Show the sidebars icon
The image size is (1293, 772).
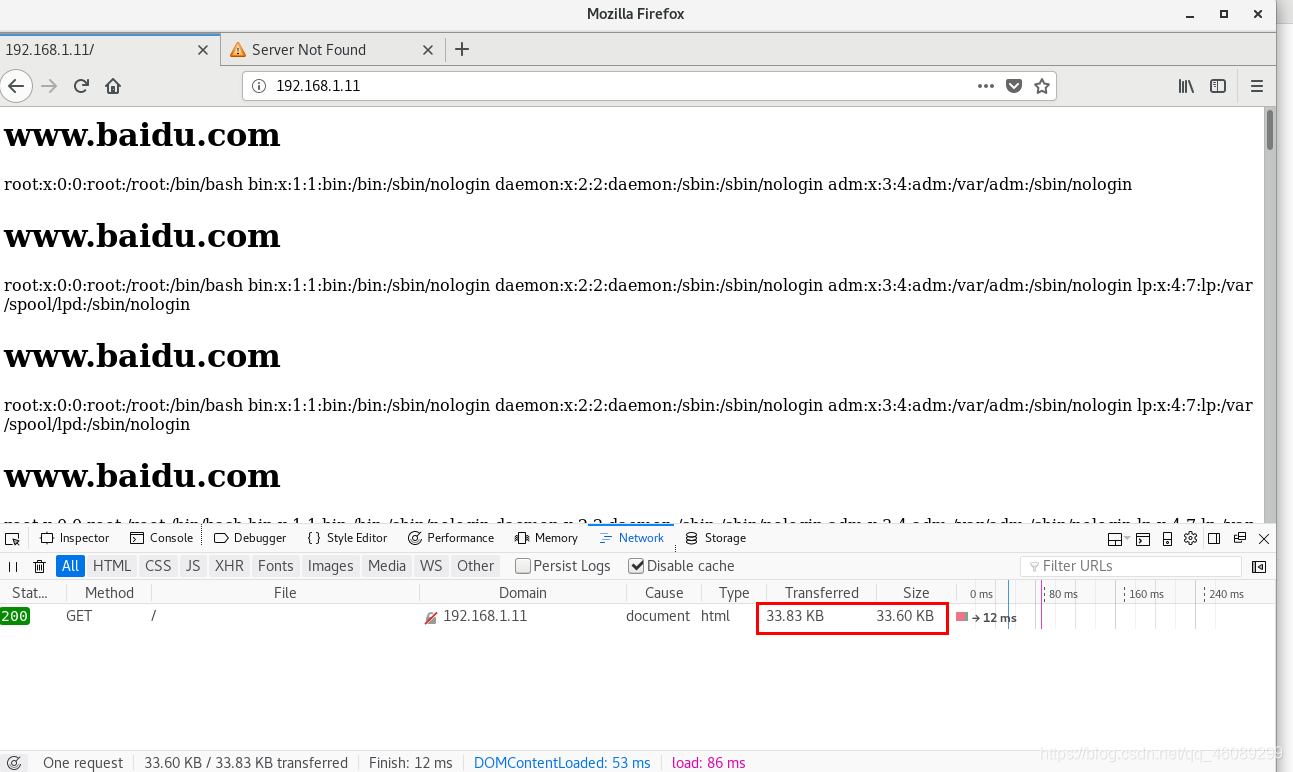[1218, 86]
